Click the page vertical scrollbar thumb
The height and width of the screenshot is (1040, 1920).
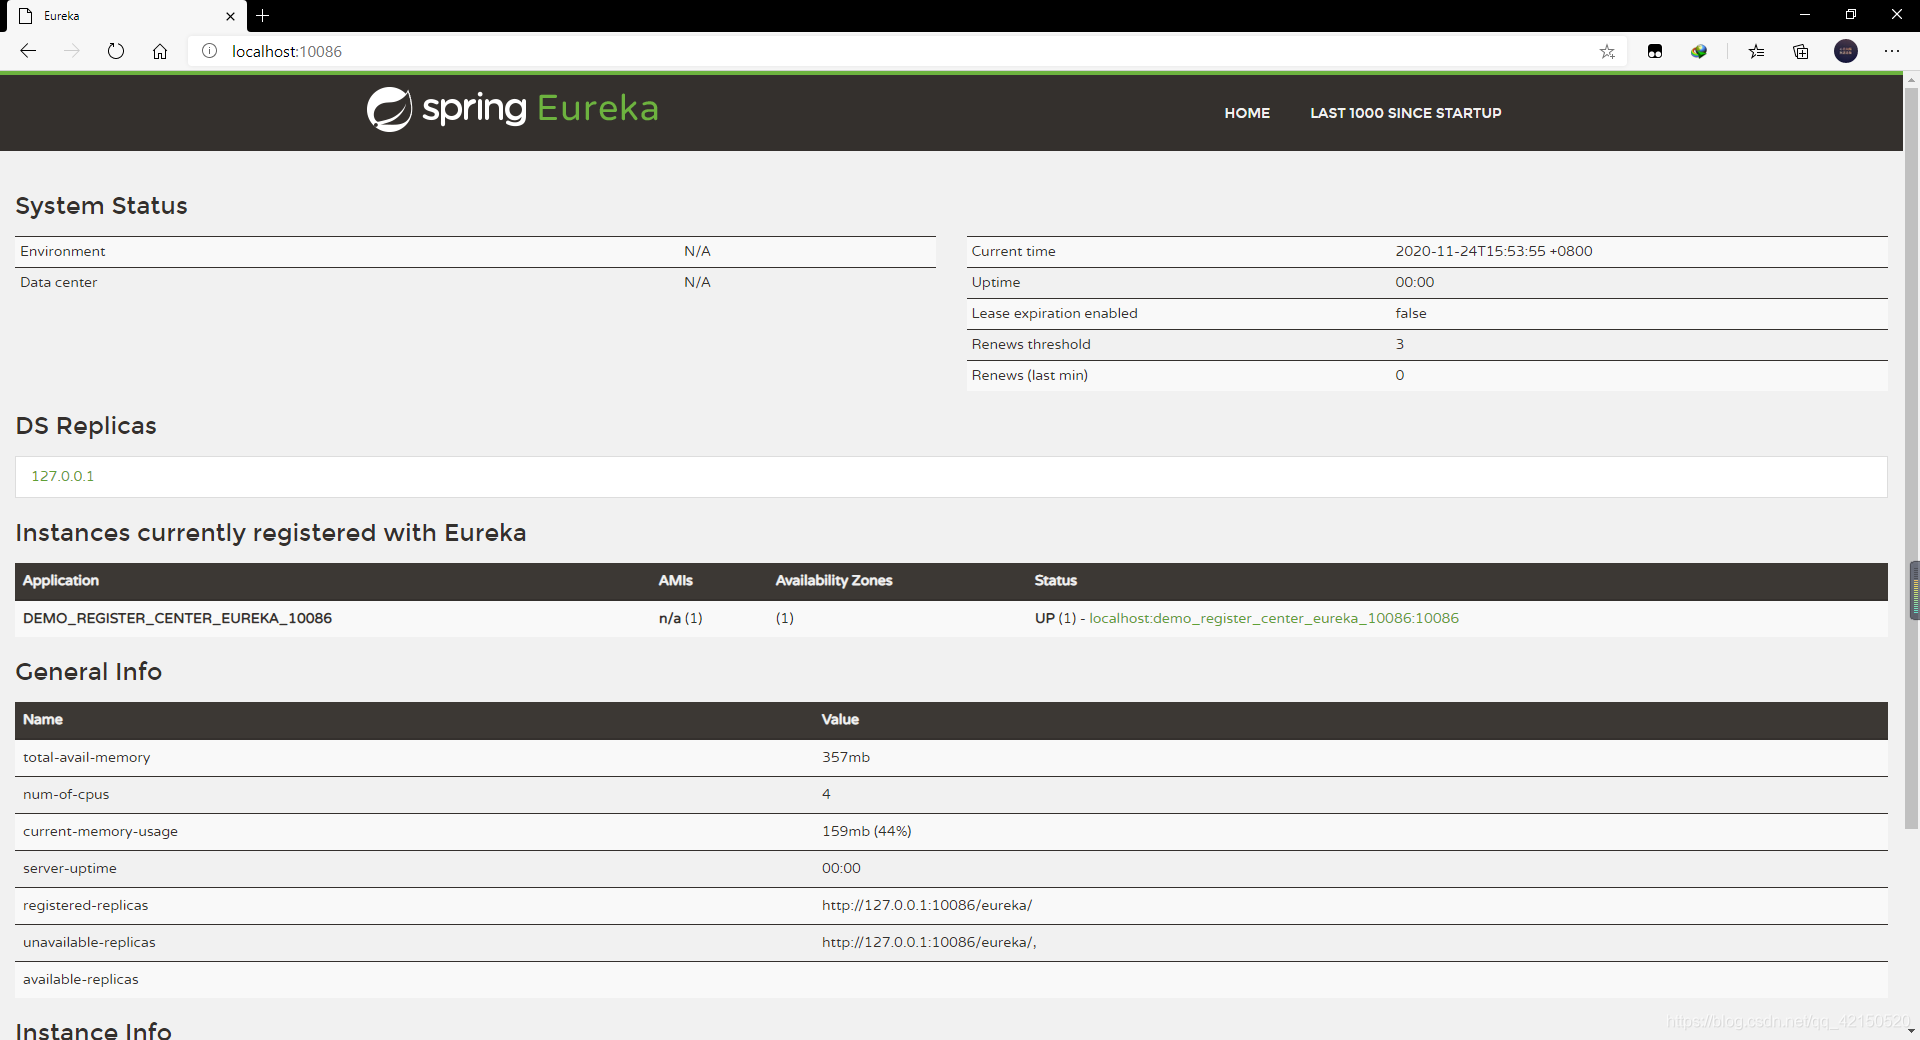1912,459
